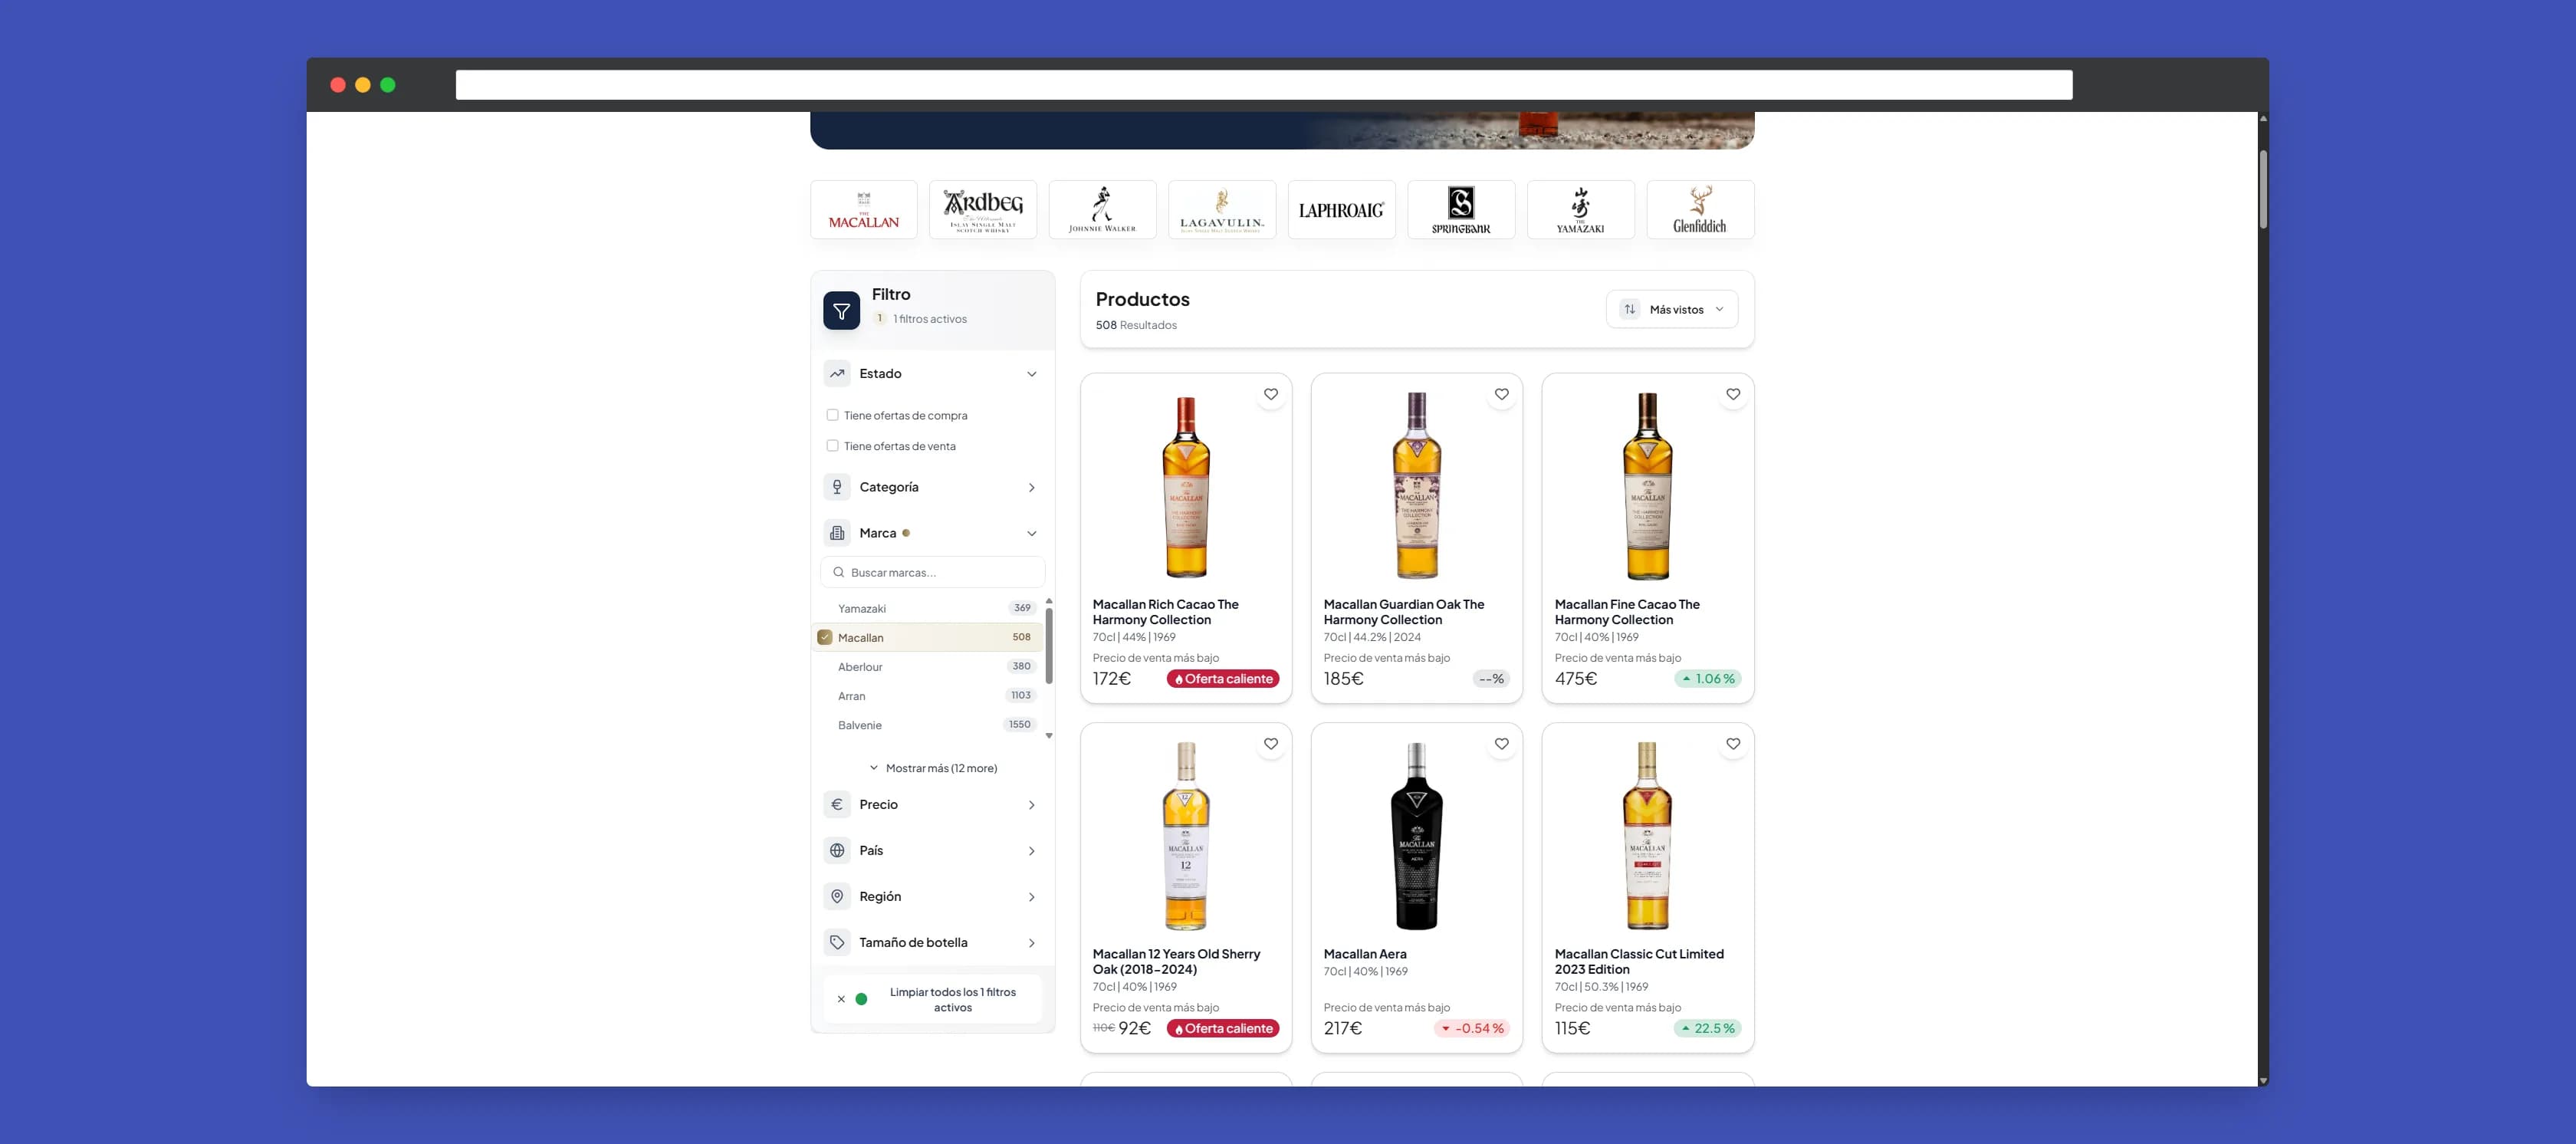Viewport: 2576px width, 1144px height.
Task: Click the Marca building icon
Action: pyautogui.click(x=837, y=533)
